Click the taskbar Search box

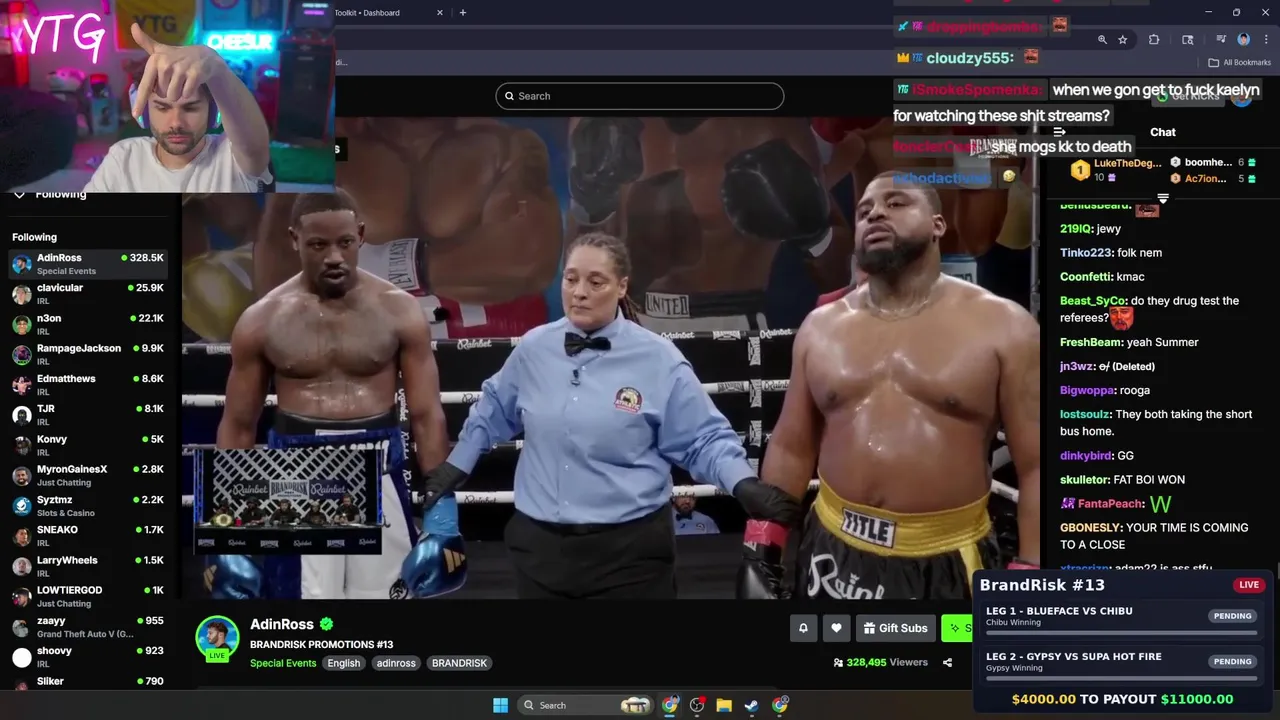click(587, 705)
